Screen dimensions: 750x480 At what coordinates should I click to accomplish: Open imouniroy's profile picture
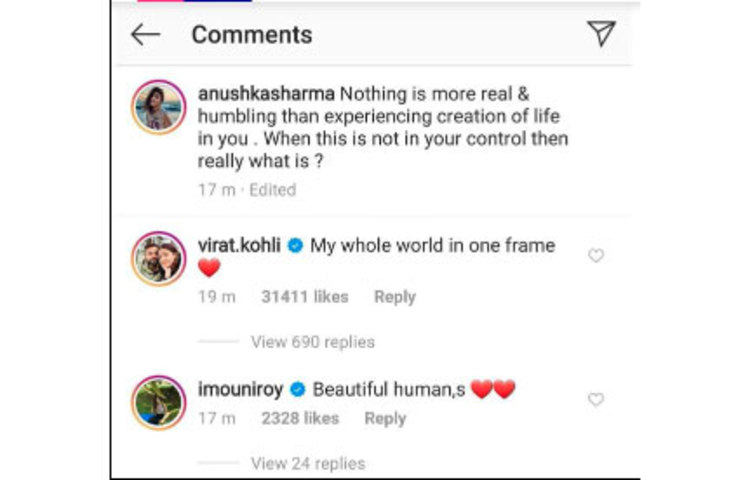(x=158, y=402)
